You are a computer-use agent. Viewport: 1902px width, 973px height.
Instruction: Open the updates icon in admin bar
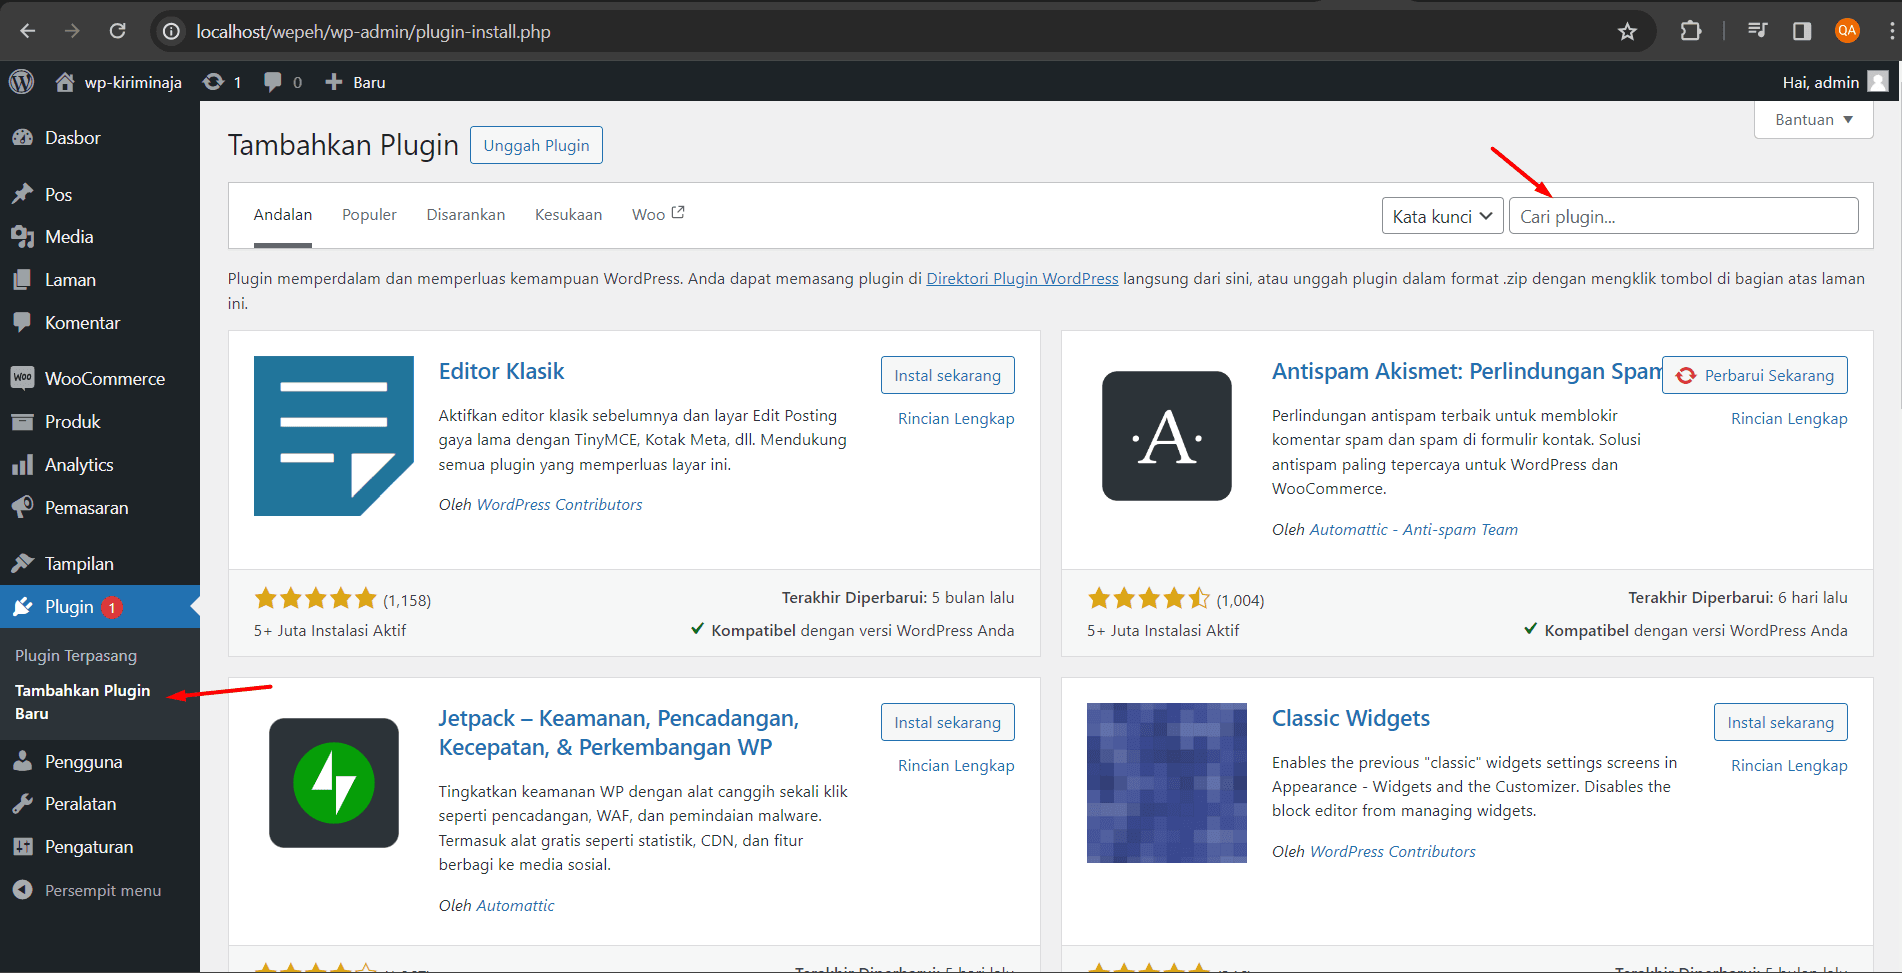(213, 82)
